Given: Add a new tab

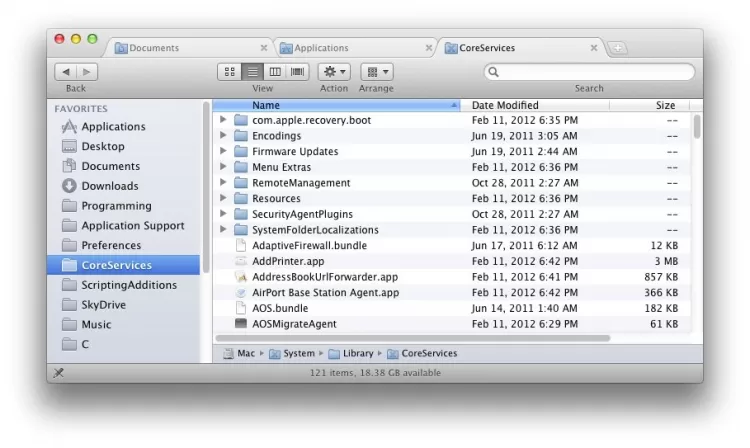Looking at the screenshot, I should 618,48.
